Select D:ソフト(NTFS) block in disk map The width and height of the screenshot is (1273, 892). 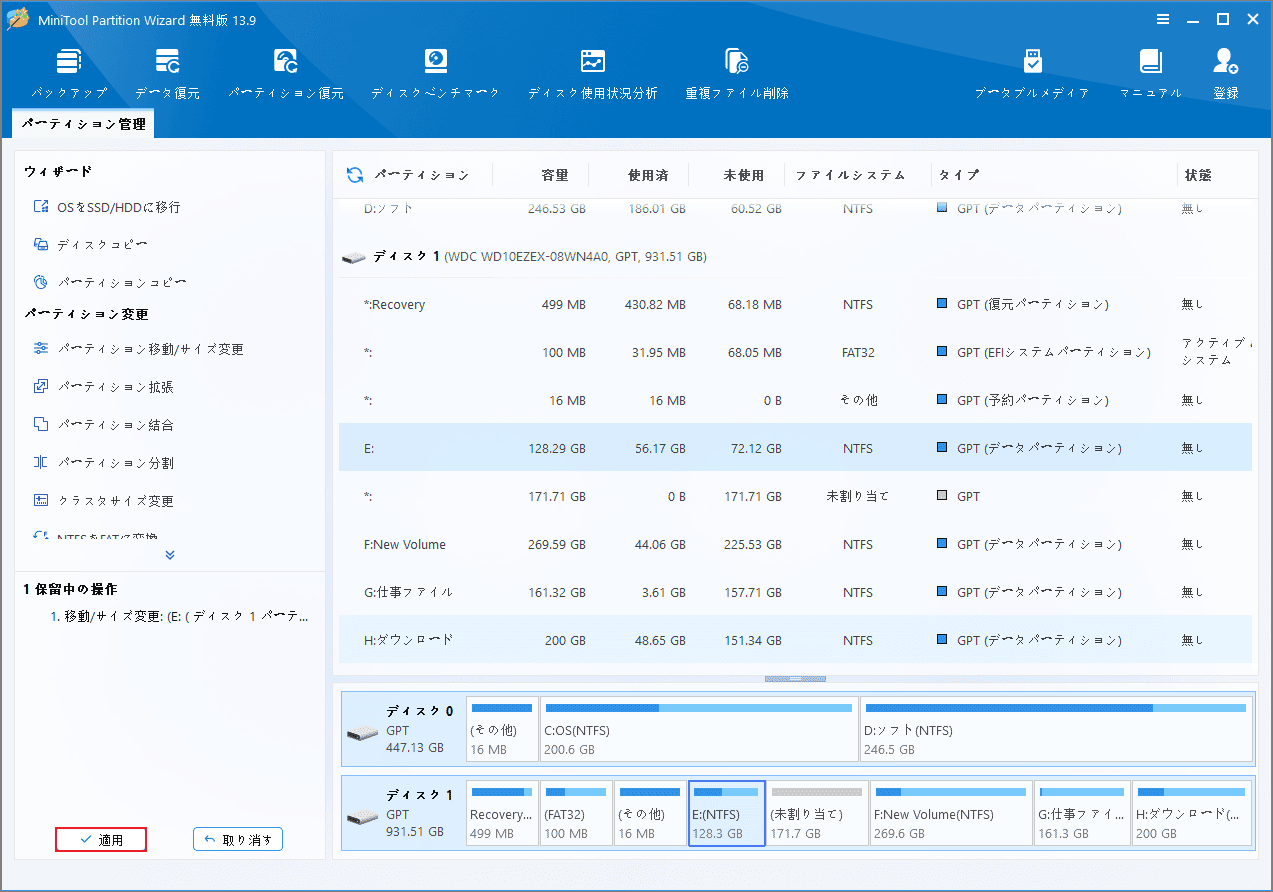(x=1056, y=729)
